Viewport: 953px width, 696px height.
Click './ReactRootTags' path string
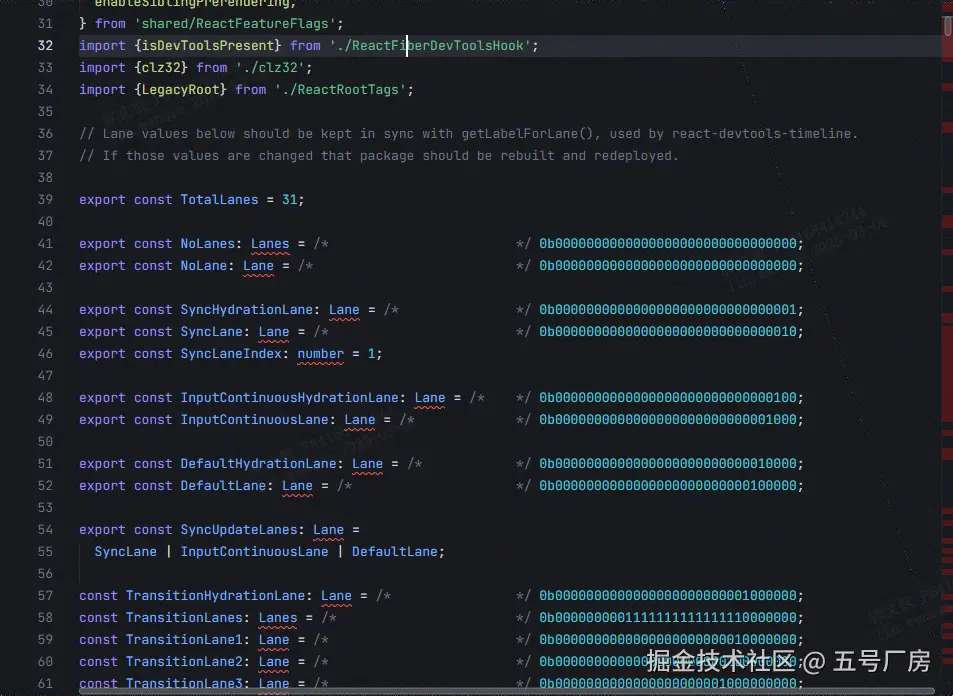(x=340, y=89)
